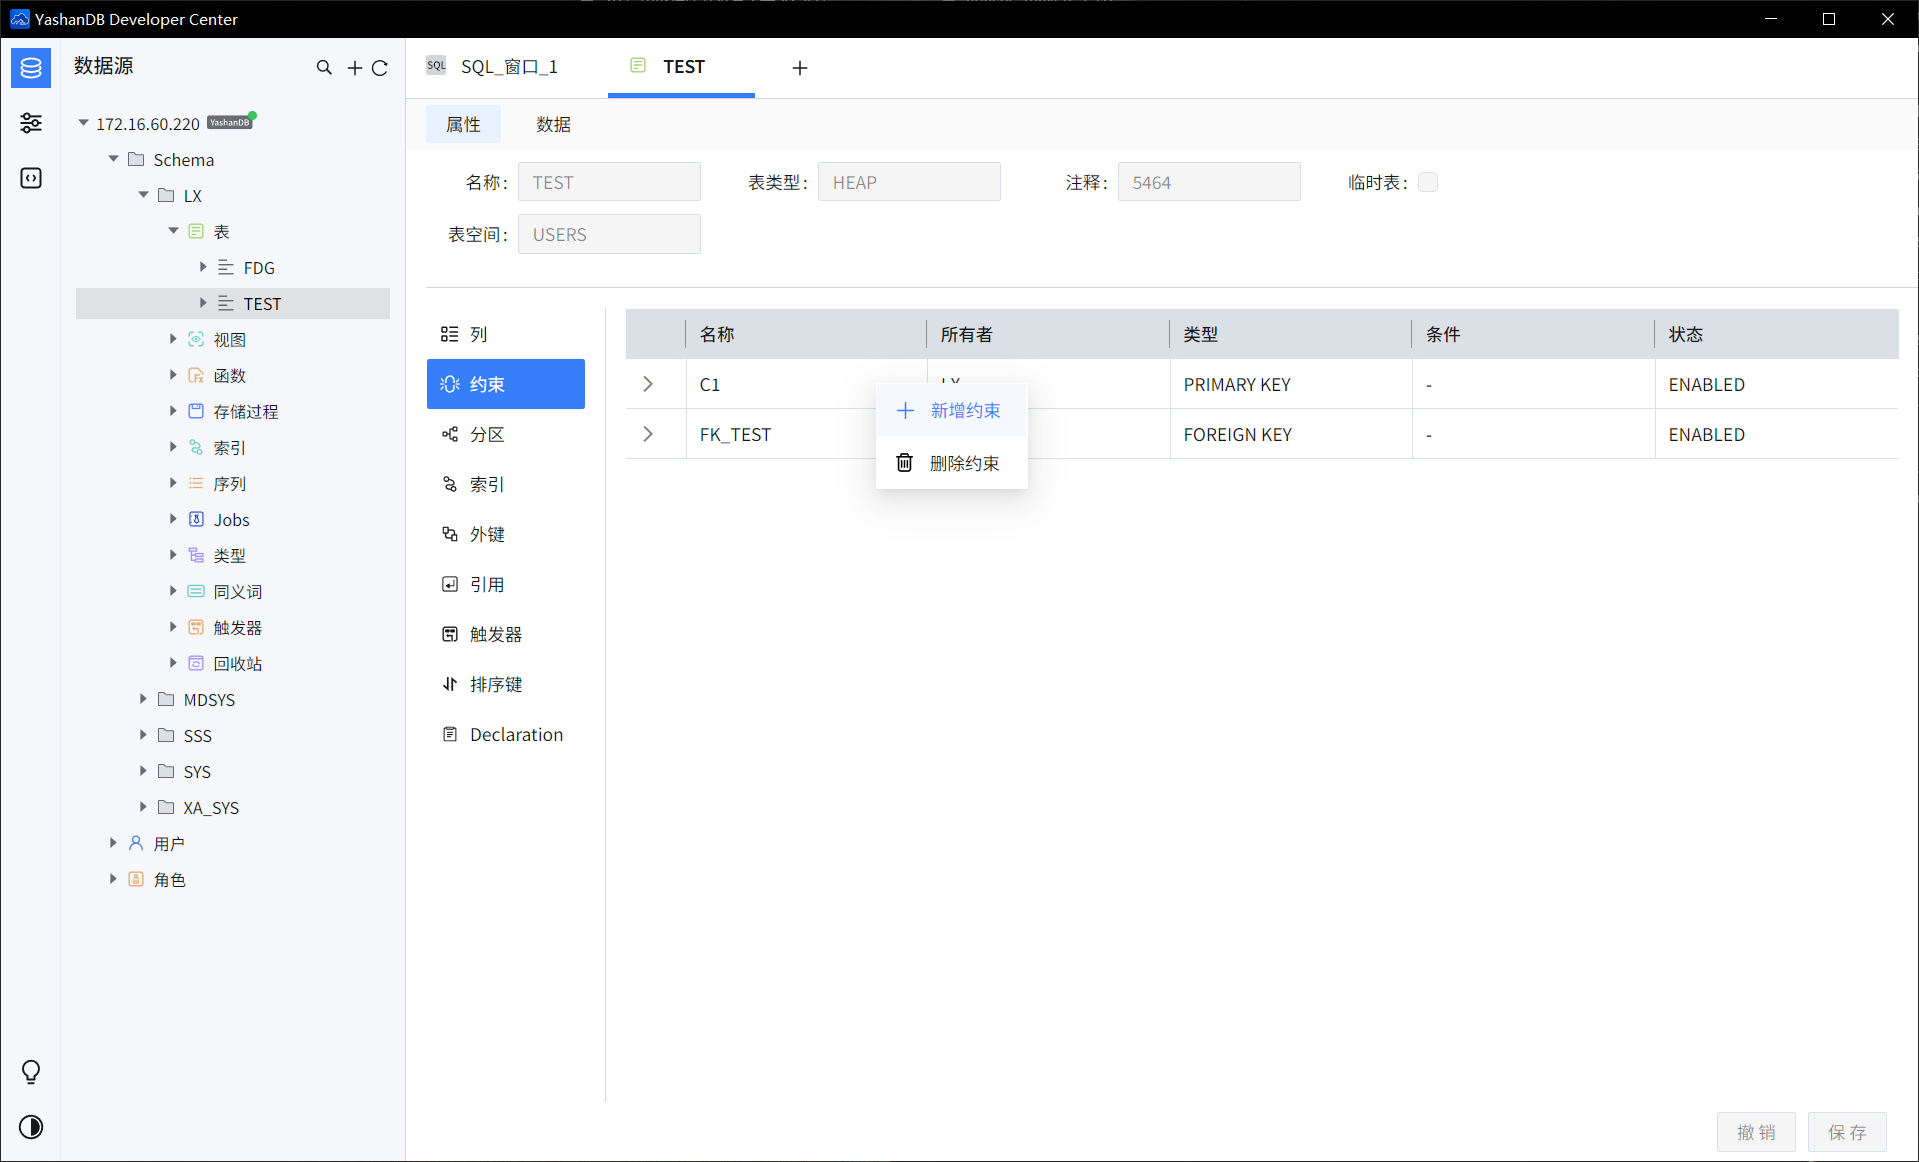Expand the FDG table node
This screenshot has width=1919, height=1162.
pos(203,267)
